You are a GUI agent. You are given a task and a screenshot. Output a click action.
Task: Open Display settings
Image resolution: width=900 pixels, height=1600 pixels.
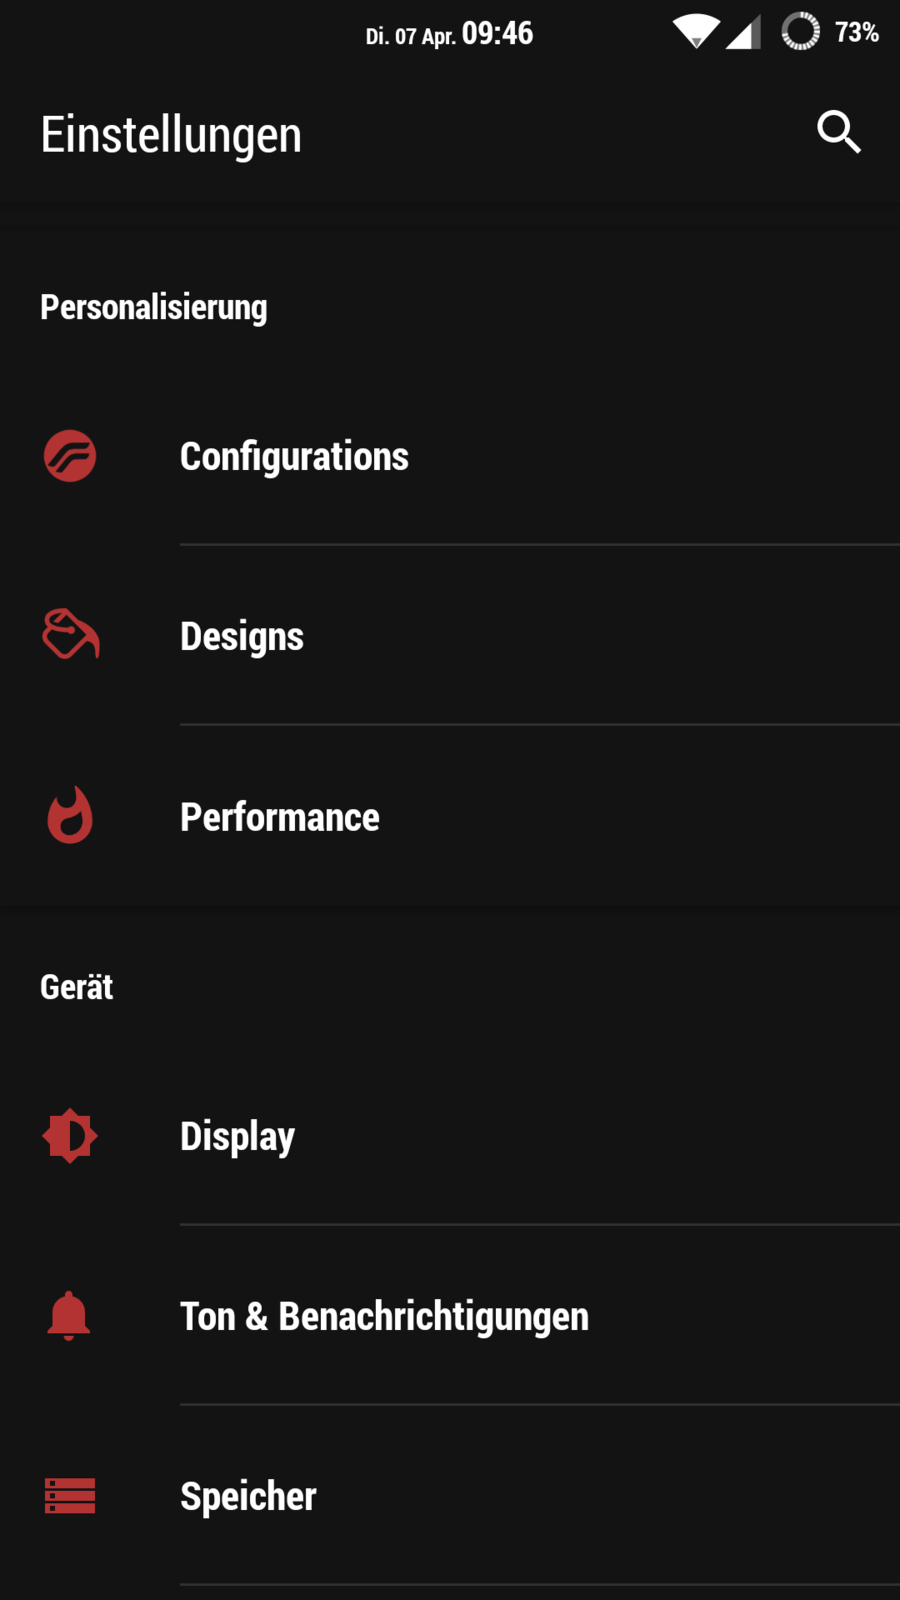click(238, 1137)
